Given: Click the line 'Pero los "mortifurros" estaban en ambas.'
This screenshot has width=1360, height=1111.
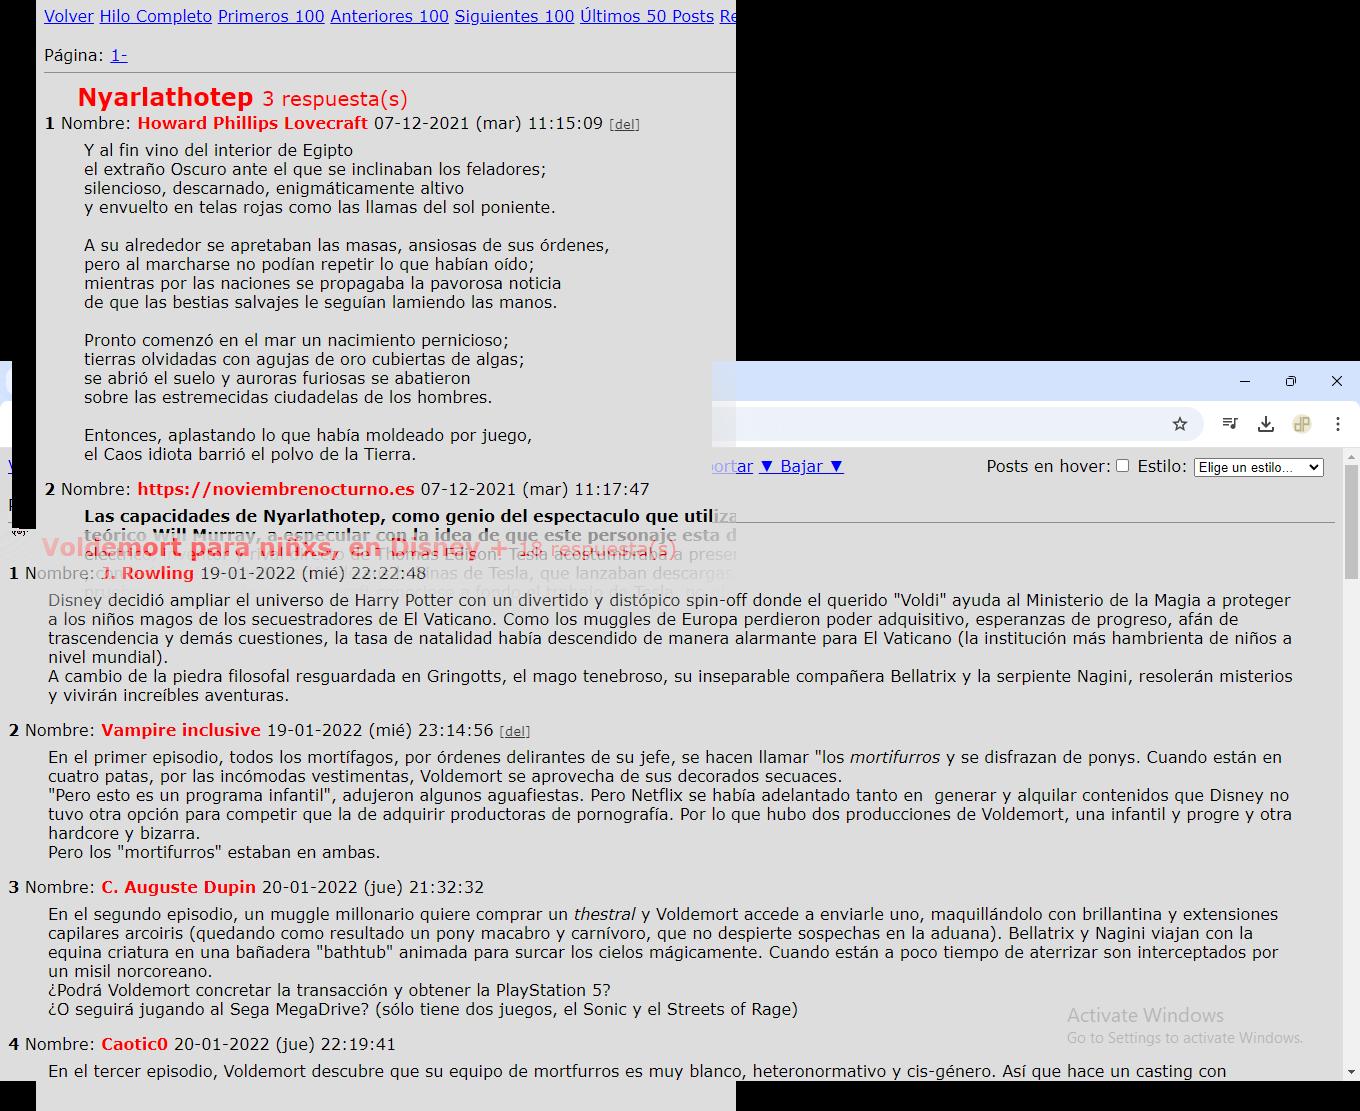Looking at the screenshot, I should (x=214, y=852).
